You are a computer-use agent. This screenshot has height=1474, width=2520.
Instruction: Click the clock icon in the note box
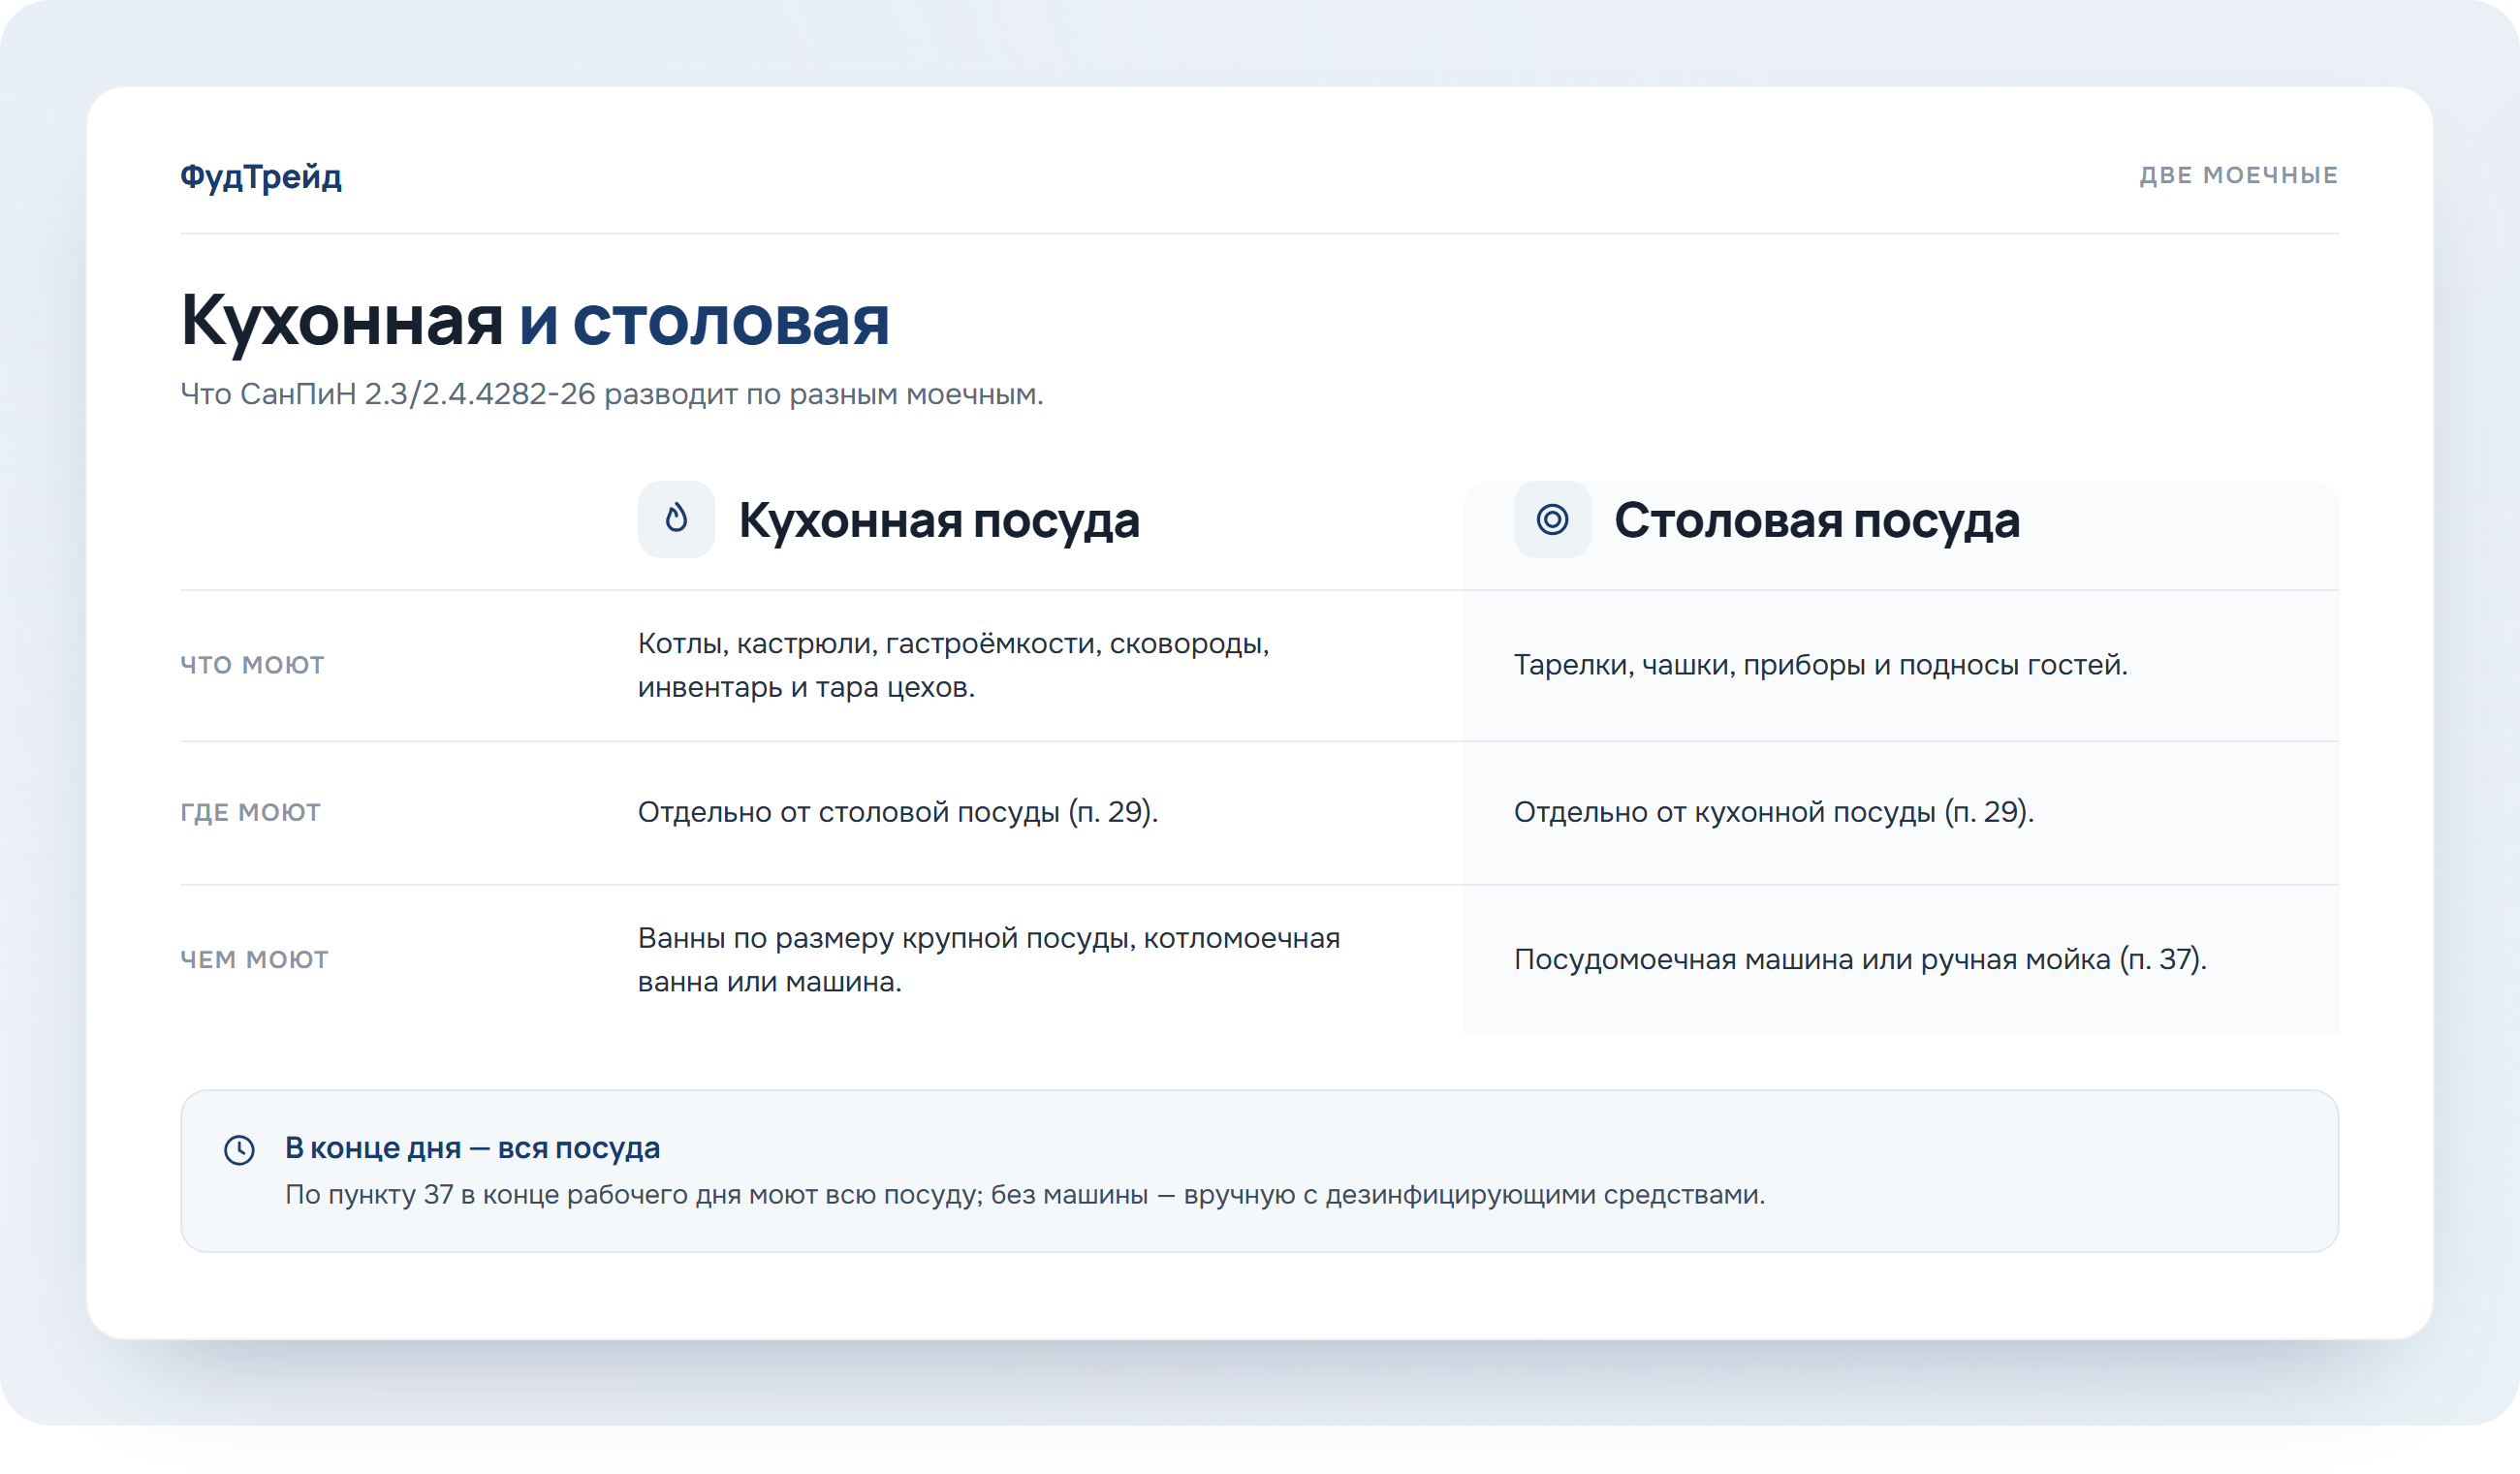pos(239,1150)
